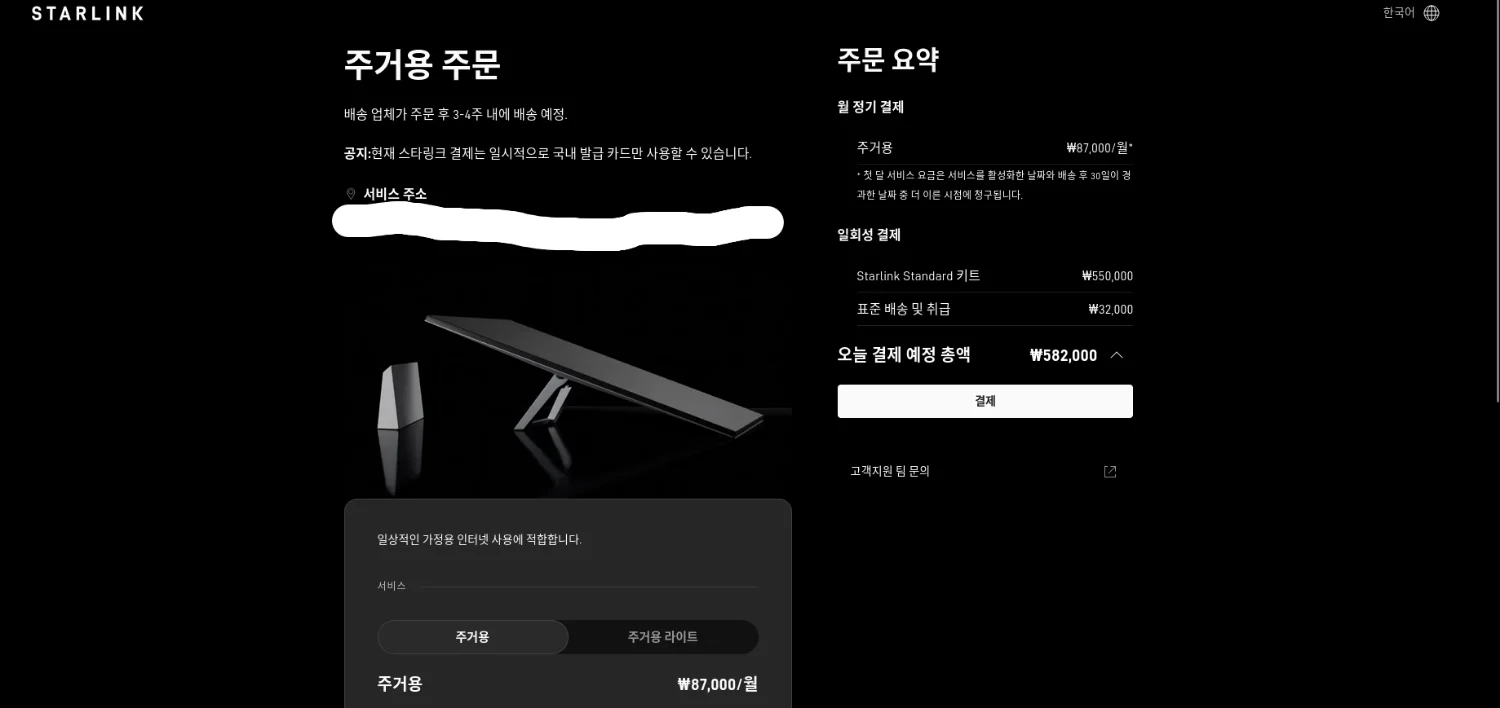Click the 주거용 ₩87,000/월 plan row in the card
Viewport: 1500px width, 708px height.
coord(567,684)
